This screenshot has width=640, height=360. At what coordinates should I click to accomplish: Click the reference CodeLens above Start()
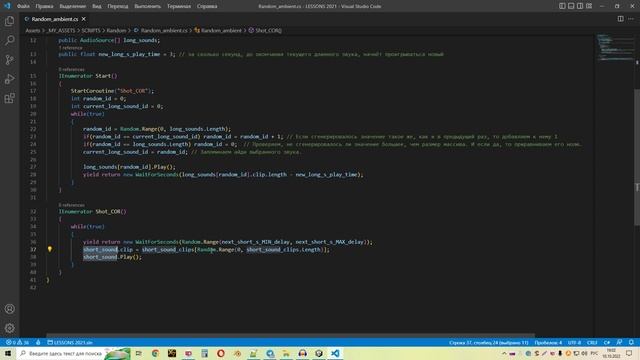[x=71, y=69]
